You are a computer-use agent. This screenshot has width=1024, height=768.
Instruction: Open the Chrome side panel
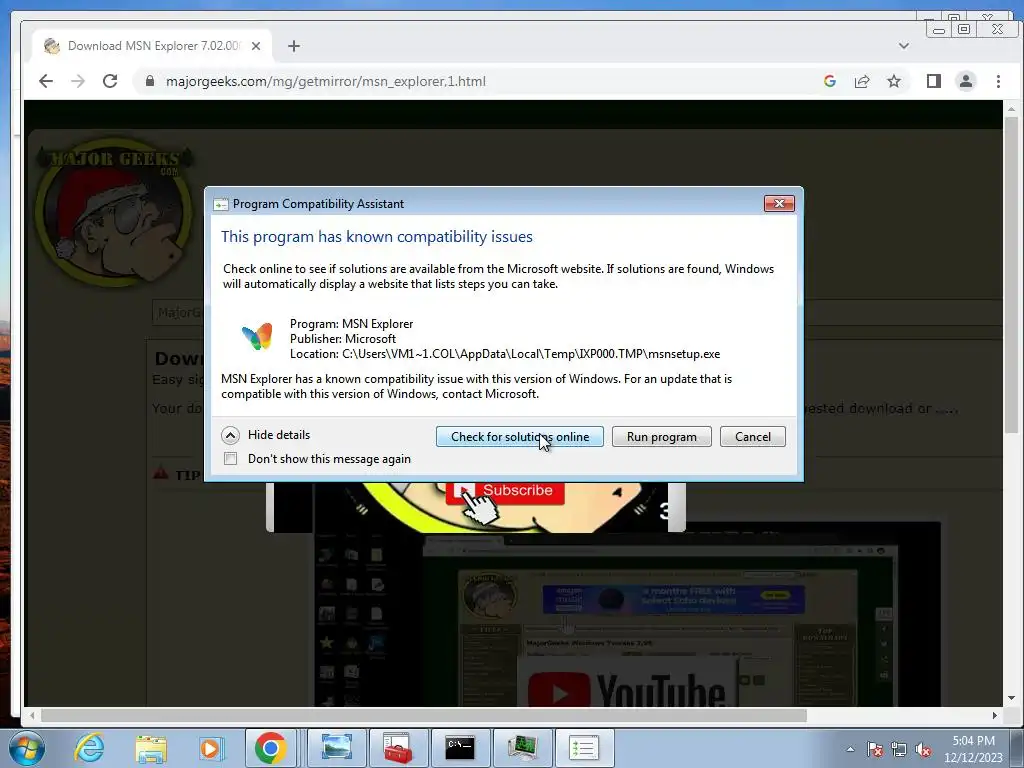click(x=934, y=81)
